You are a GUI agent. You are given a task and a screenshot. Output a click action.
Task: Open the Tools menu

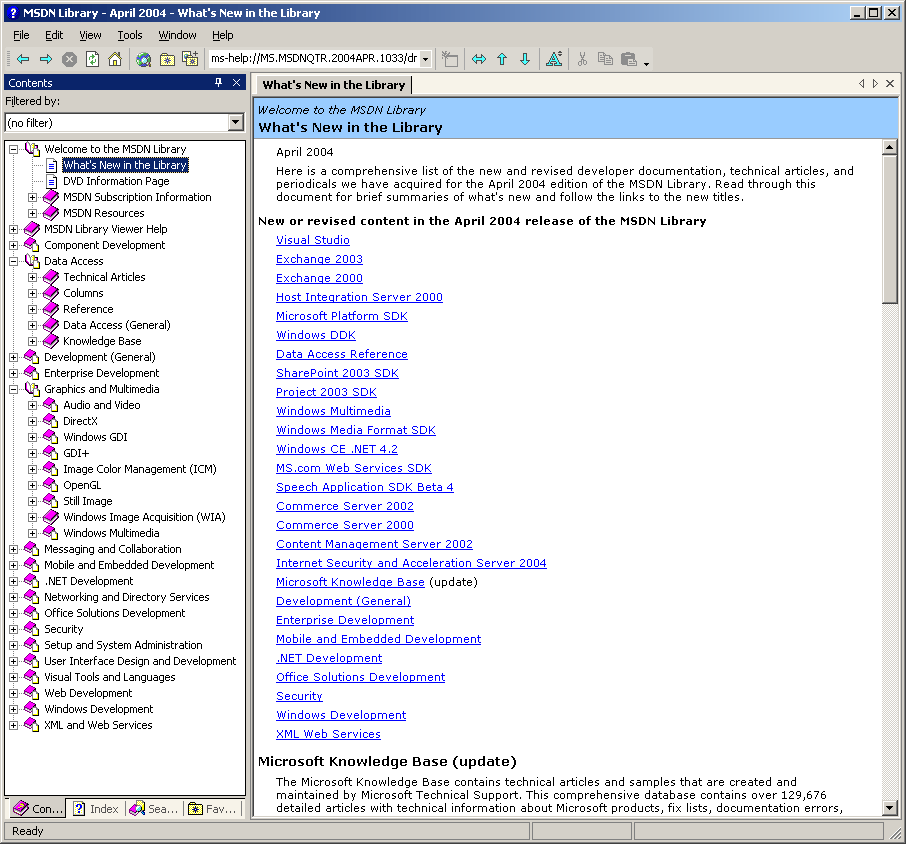pyautogui.click(x=129, y=35)
